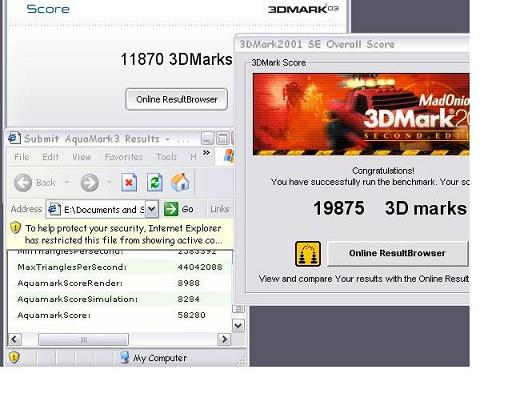Click the horizontal scrollbar left arrow
Viewport: 512px width, 410px height.
coord(15,339)
